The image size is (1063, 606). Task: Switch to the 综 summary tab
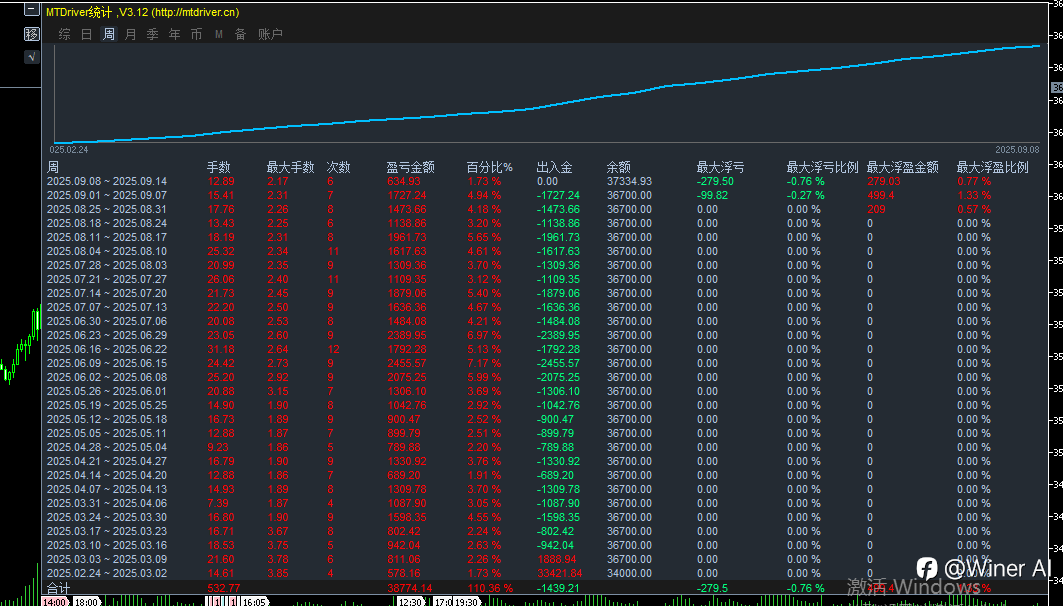coord(64,34)
